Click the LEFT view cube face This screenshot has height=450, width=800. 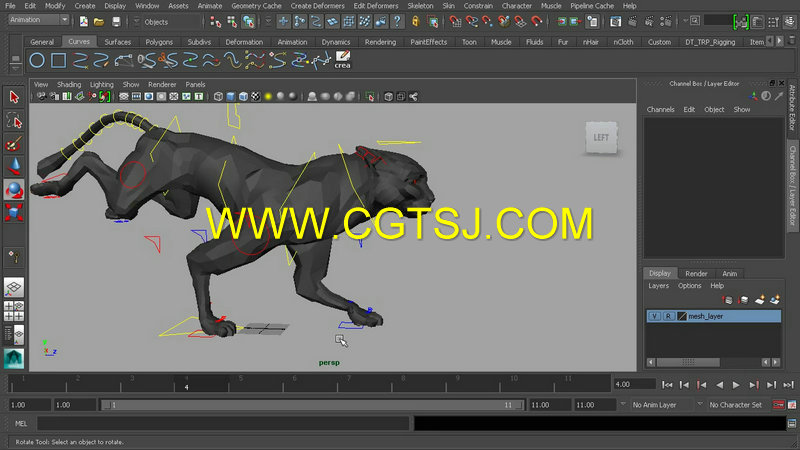tap(602, 137)
